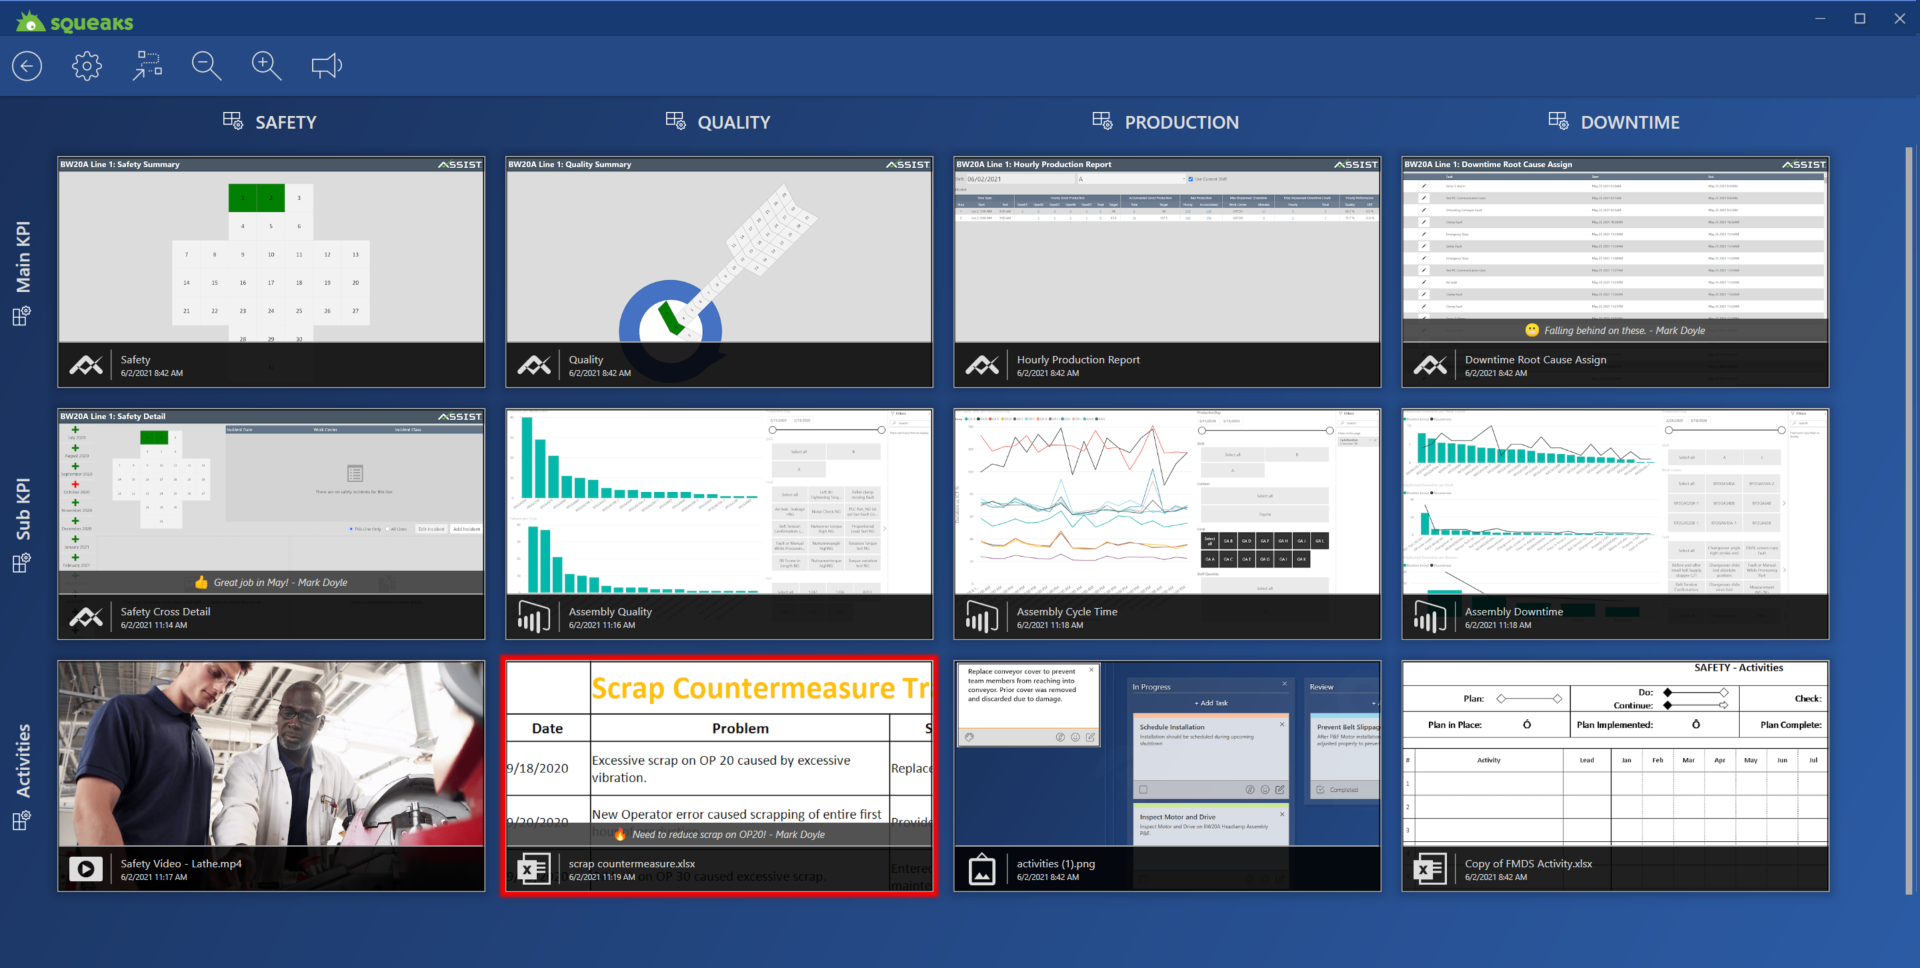Click the Activities row settings icon
Image resolution: width=1920 pixels, height=968 pixels.
pos(21,820)
